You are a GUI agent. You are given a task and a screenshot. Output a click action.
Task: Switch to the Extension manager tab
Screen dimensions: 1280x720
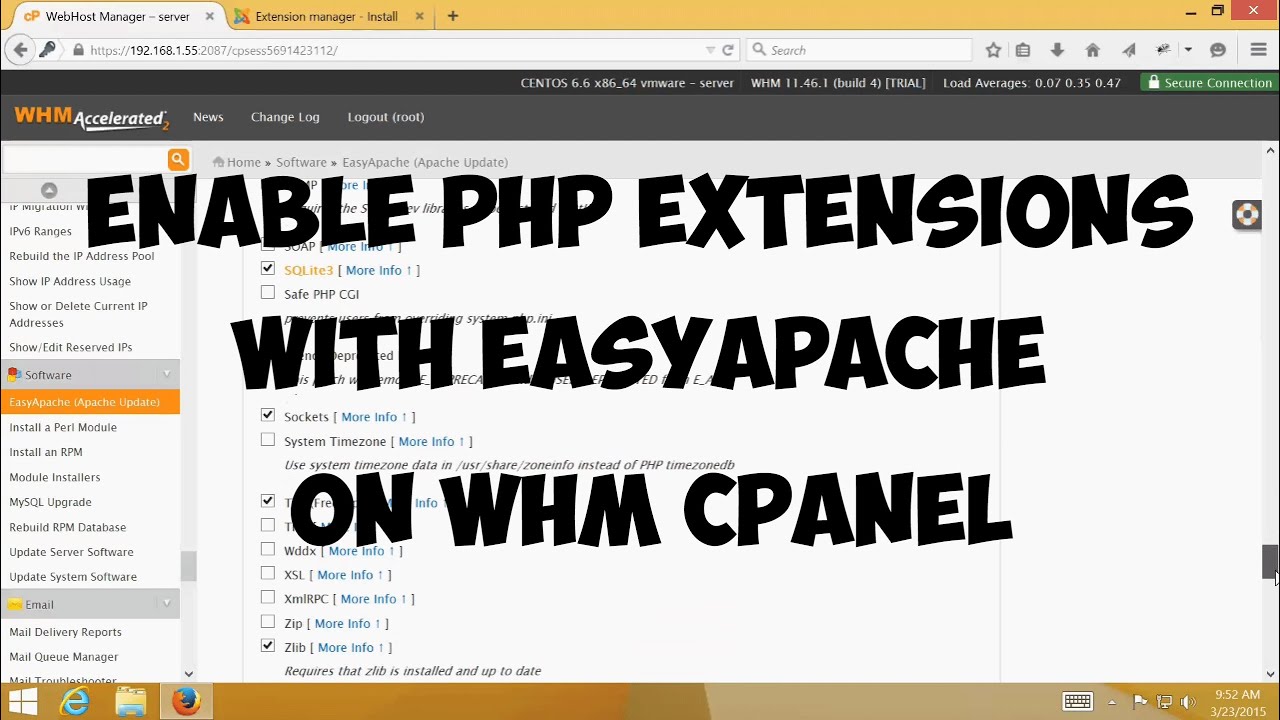click(x=326, y=16)
